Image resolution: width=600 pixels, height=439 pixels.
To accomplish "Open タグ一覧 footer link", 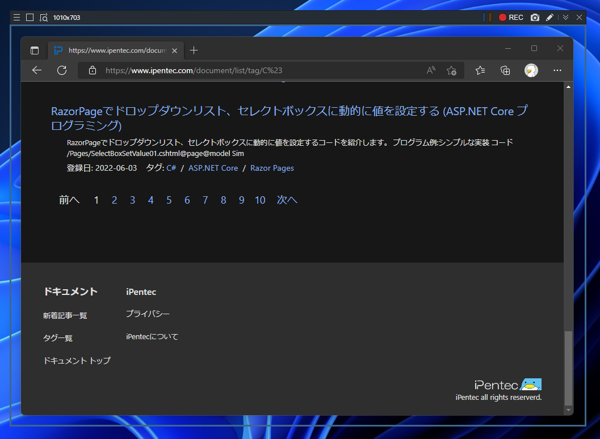I will [x=58, y=338].
